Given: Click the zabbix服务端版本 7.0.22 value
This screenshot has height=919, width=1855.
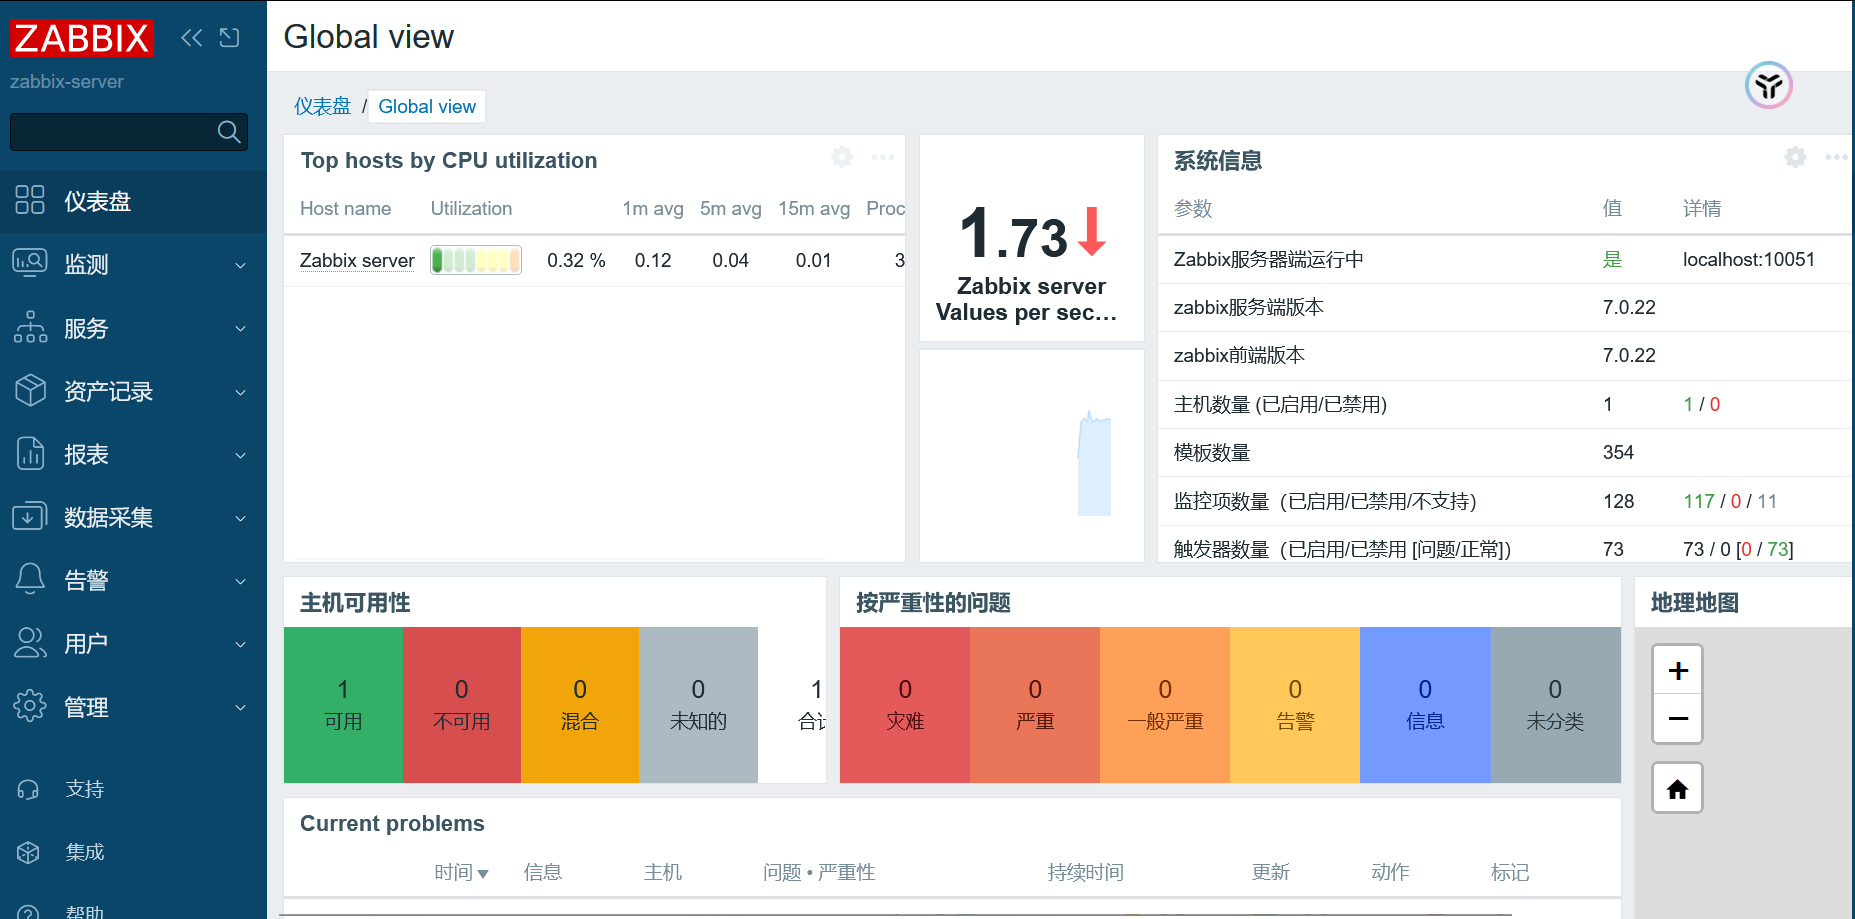Looking at the screenshot, I should 1629,307.
